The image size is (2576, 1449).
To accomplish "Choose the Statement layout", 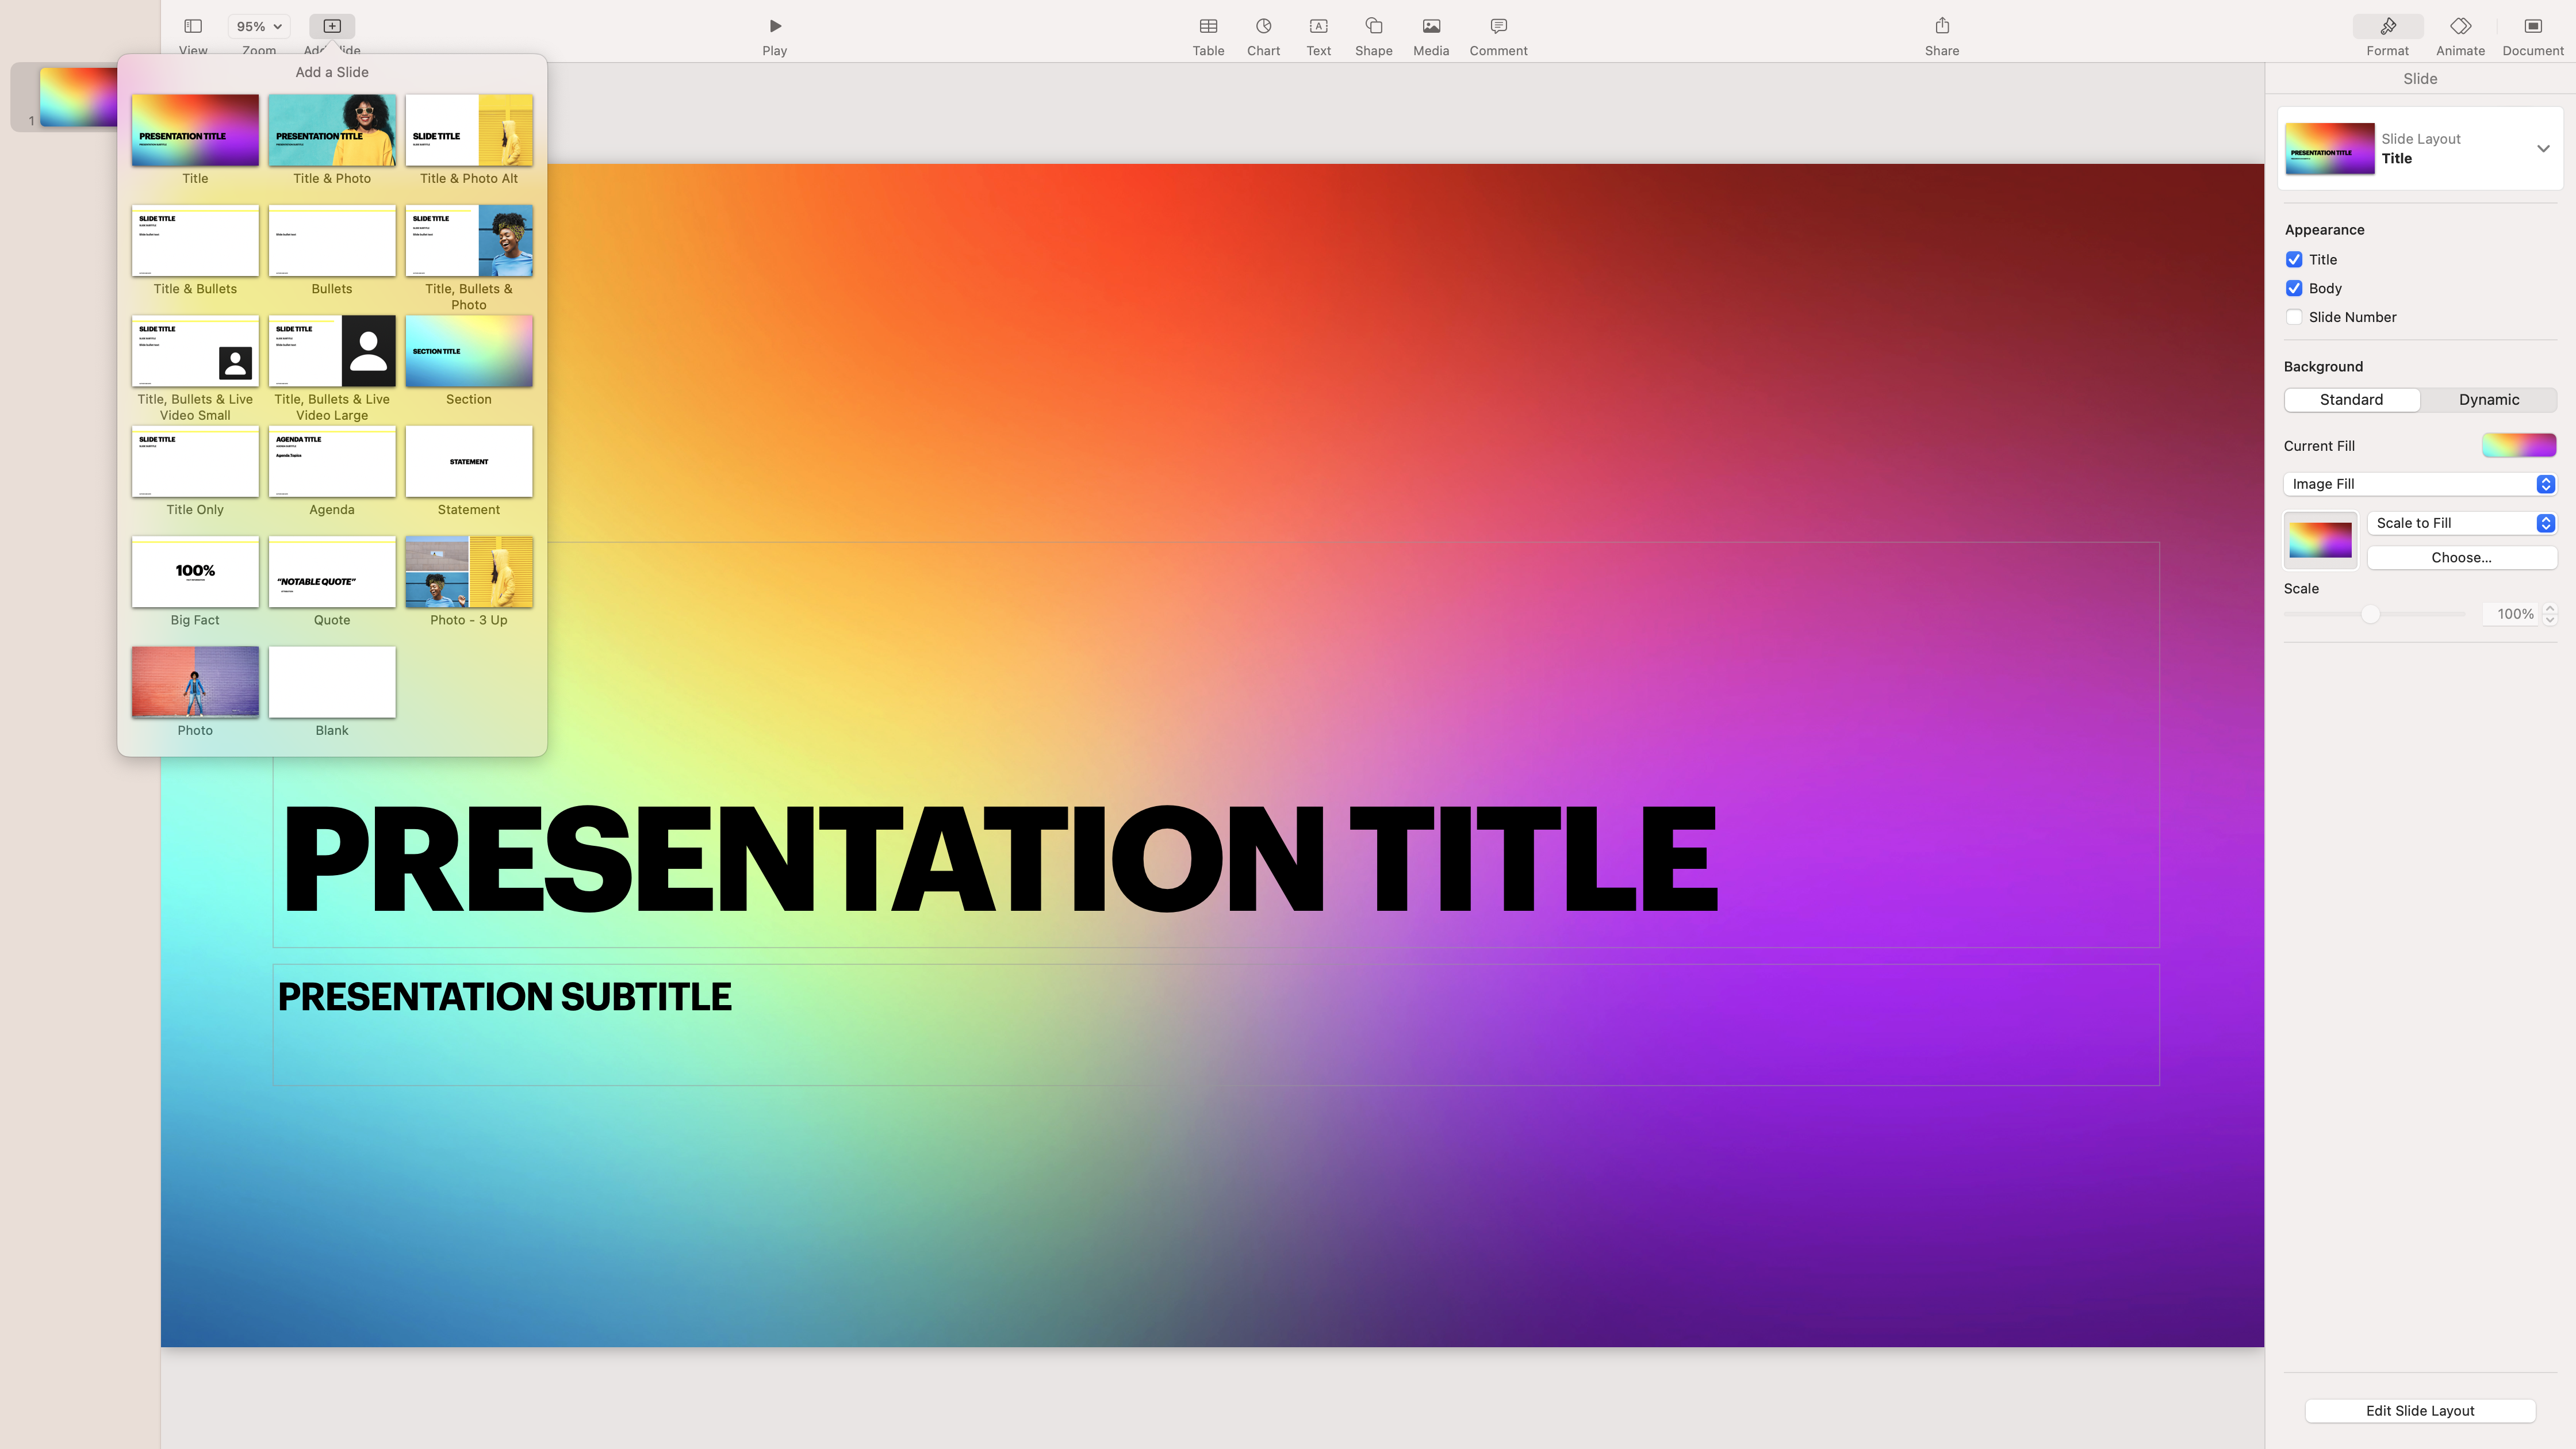I will [469, 462].
